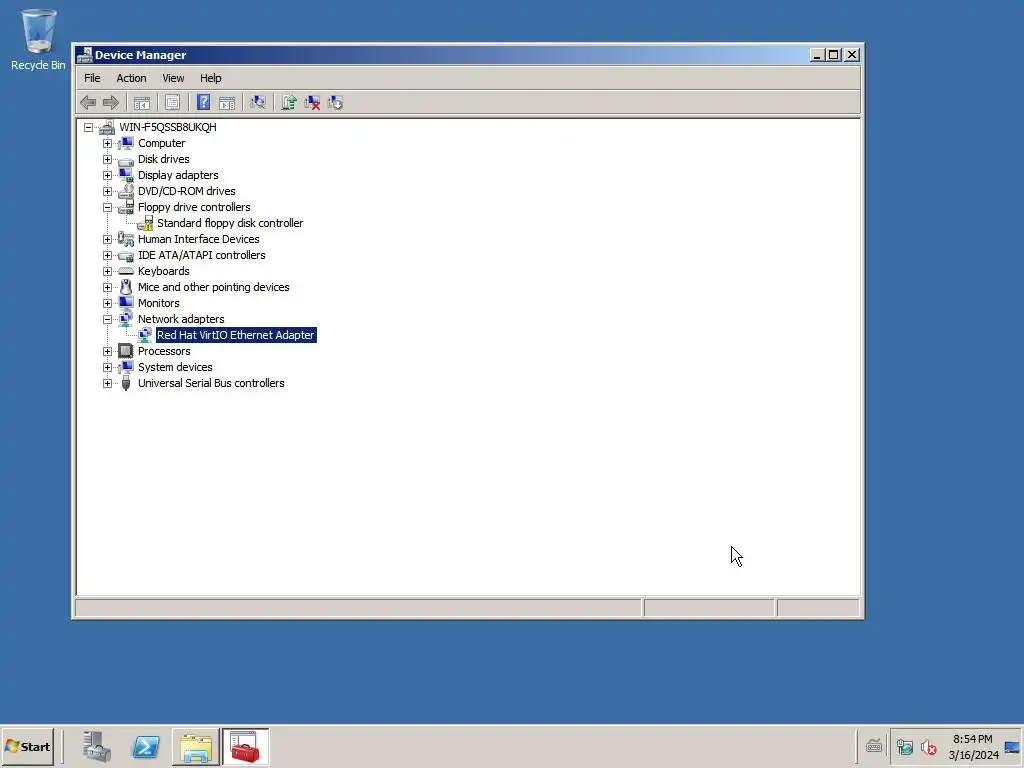
Task: Toggle the action pane toolbar icon
Action: [x=227, y=103]
